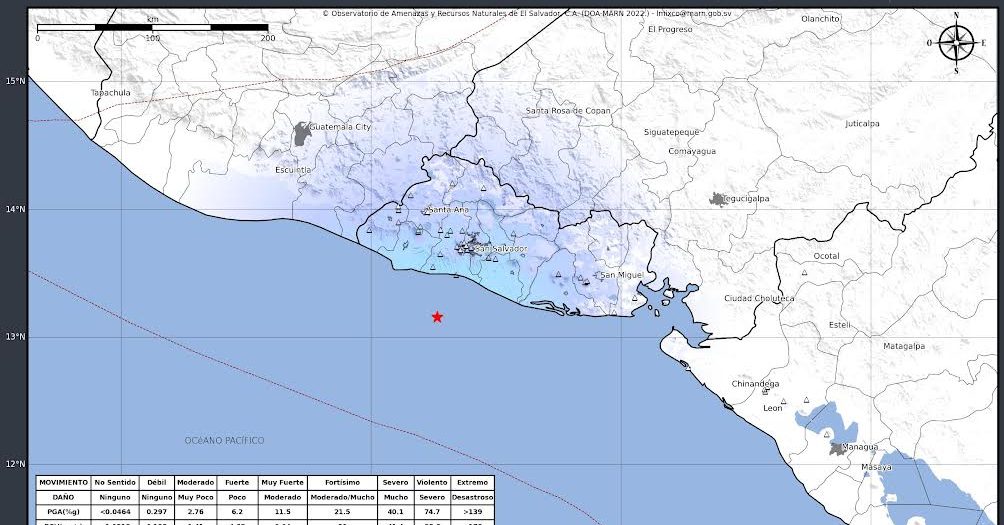1004x525 pixels.
Task: Click the red star epicenter marker
Action: (x=437, y=317)
